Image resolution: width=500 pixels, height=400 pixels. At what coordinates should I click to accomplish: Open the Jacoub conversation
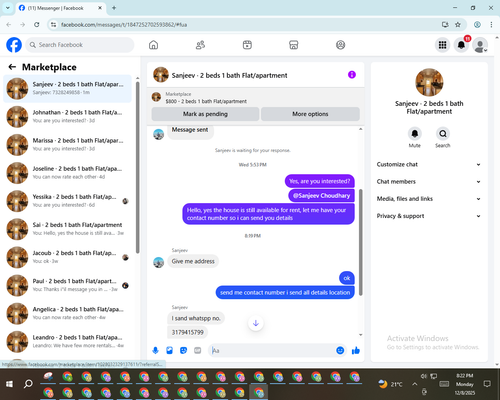click(67, 257)
